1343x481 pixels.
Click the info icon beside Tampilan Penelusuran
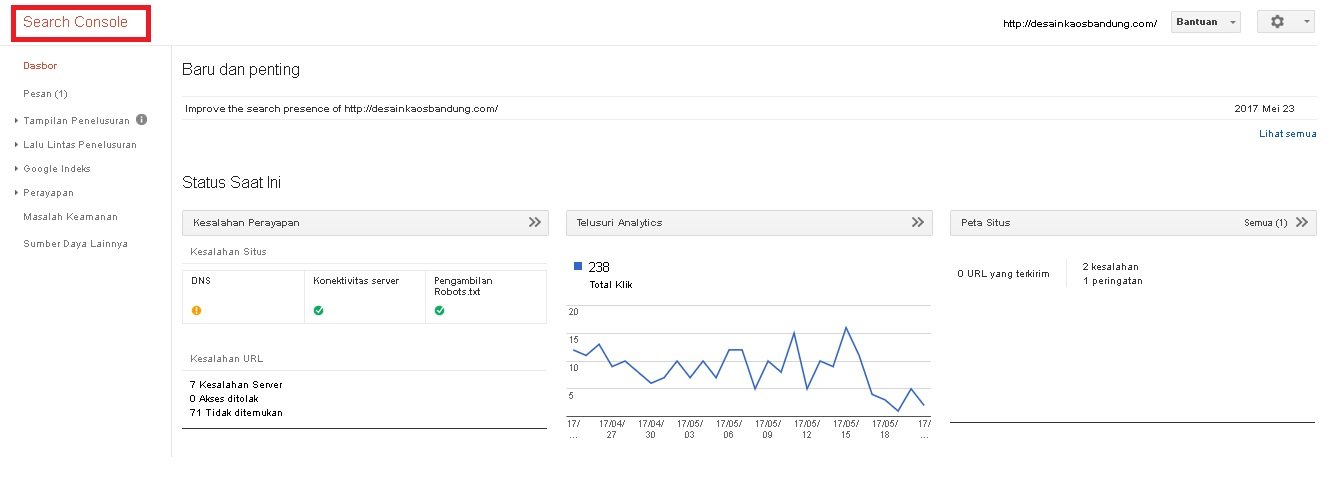coord(141,120)
